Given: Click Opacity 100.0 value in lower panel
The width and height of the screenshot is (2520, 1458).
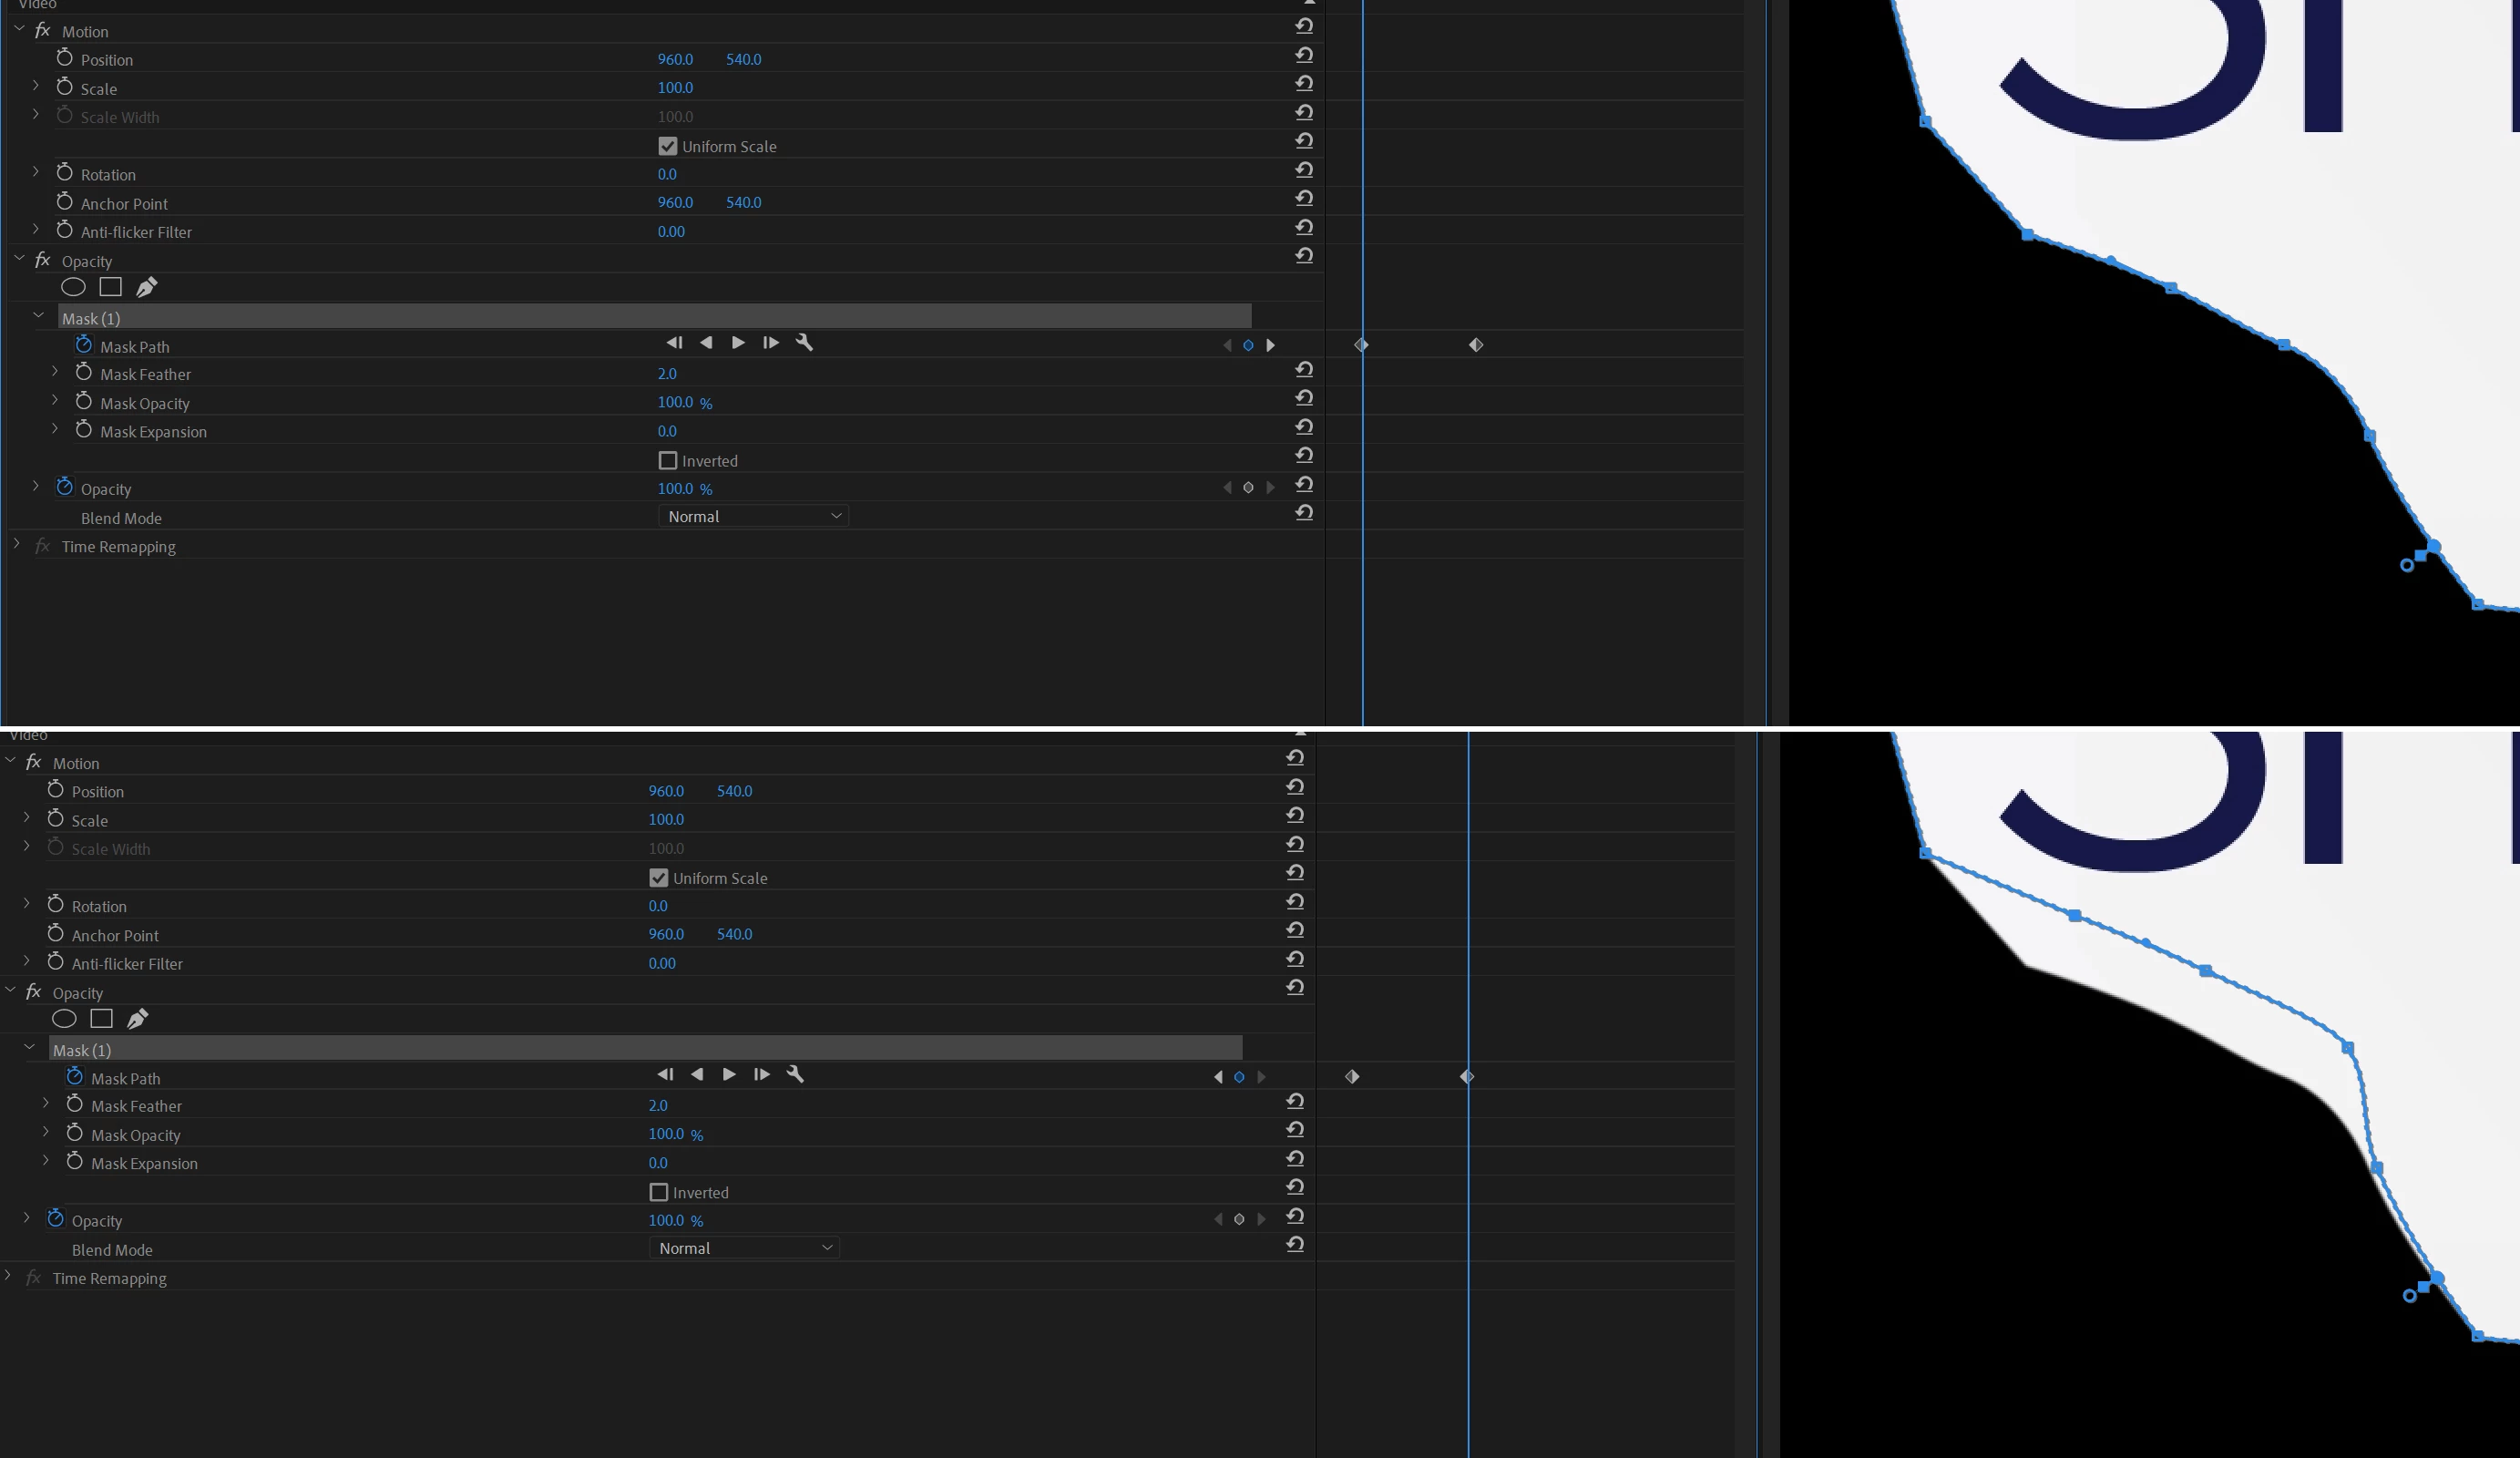Looking at the screenshot, I should (666, 1221).
